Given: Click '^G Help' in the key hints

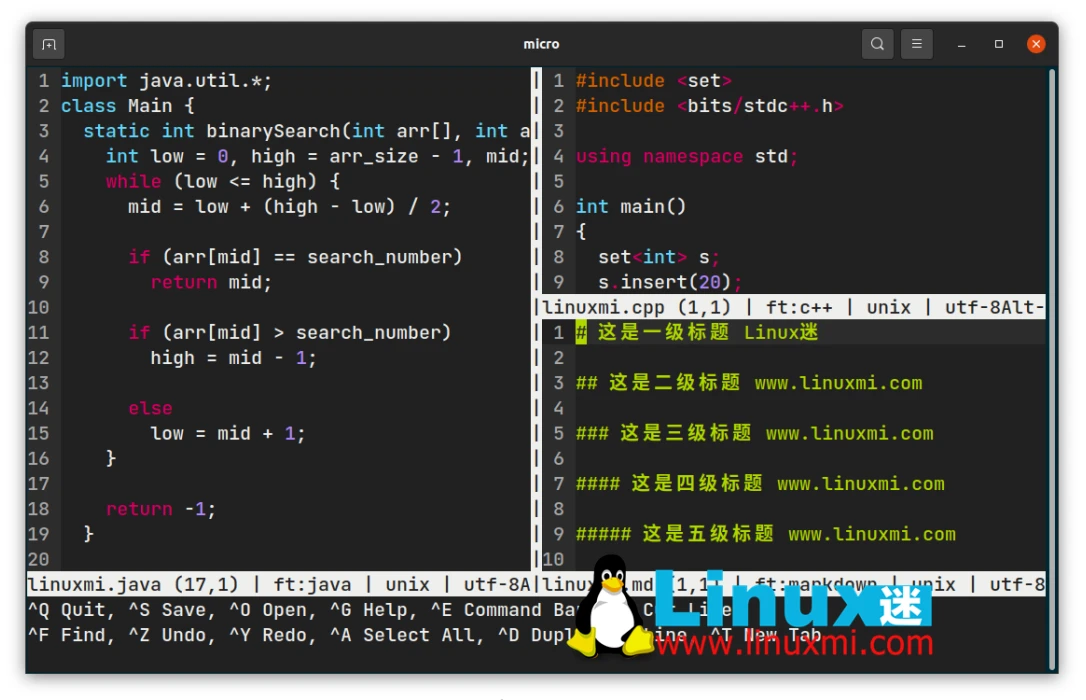Looking at the screenshot, I should click(x=368, y=610).
